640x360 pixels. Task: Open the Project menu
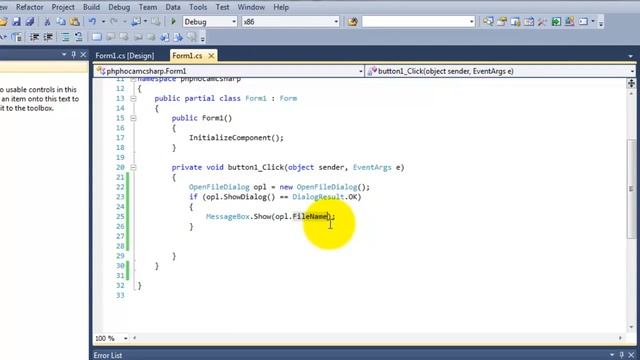[x=63, y=7]
